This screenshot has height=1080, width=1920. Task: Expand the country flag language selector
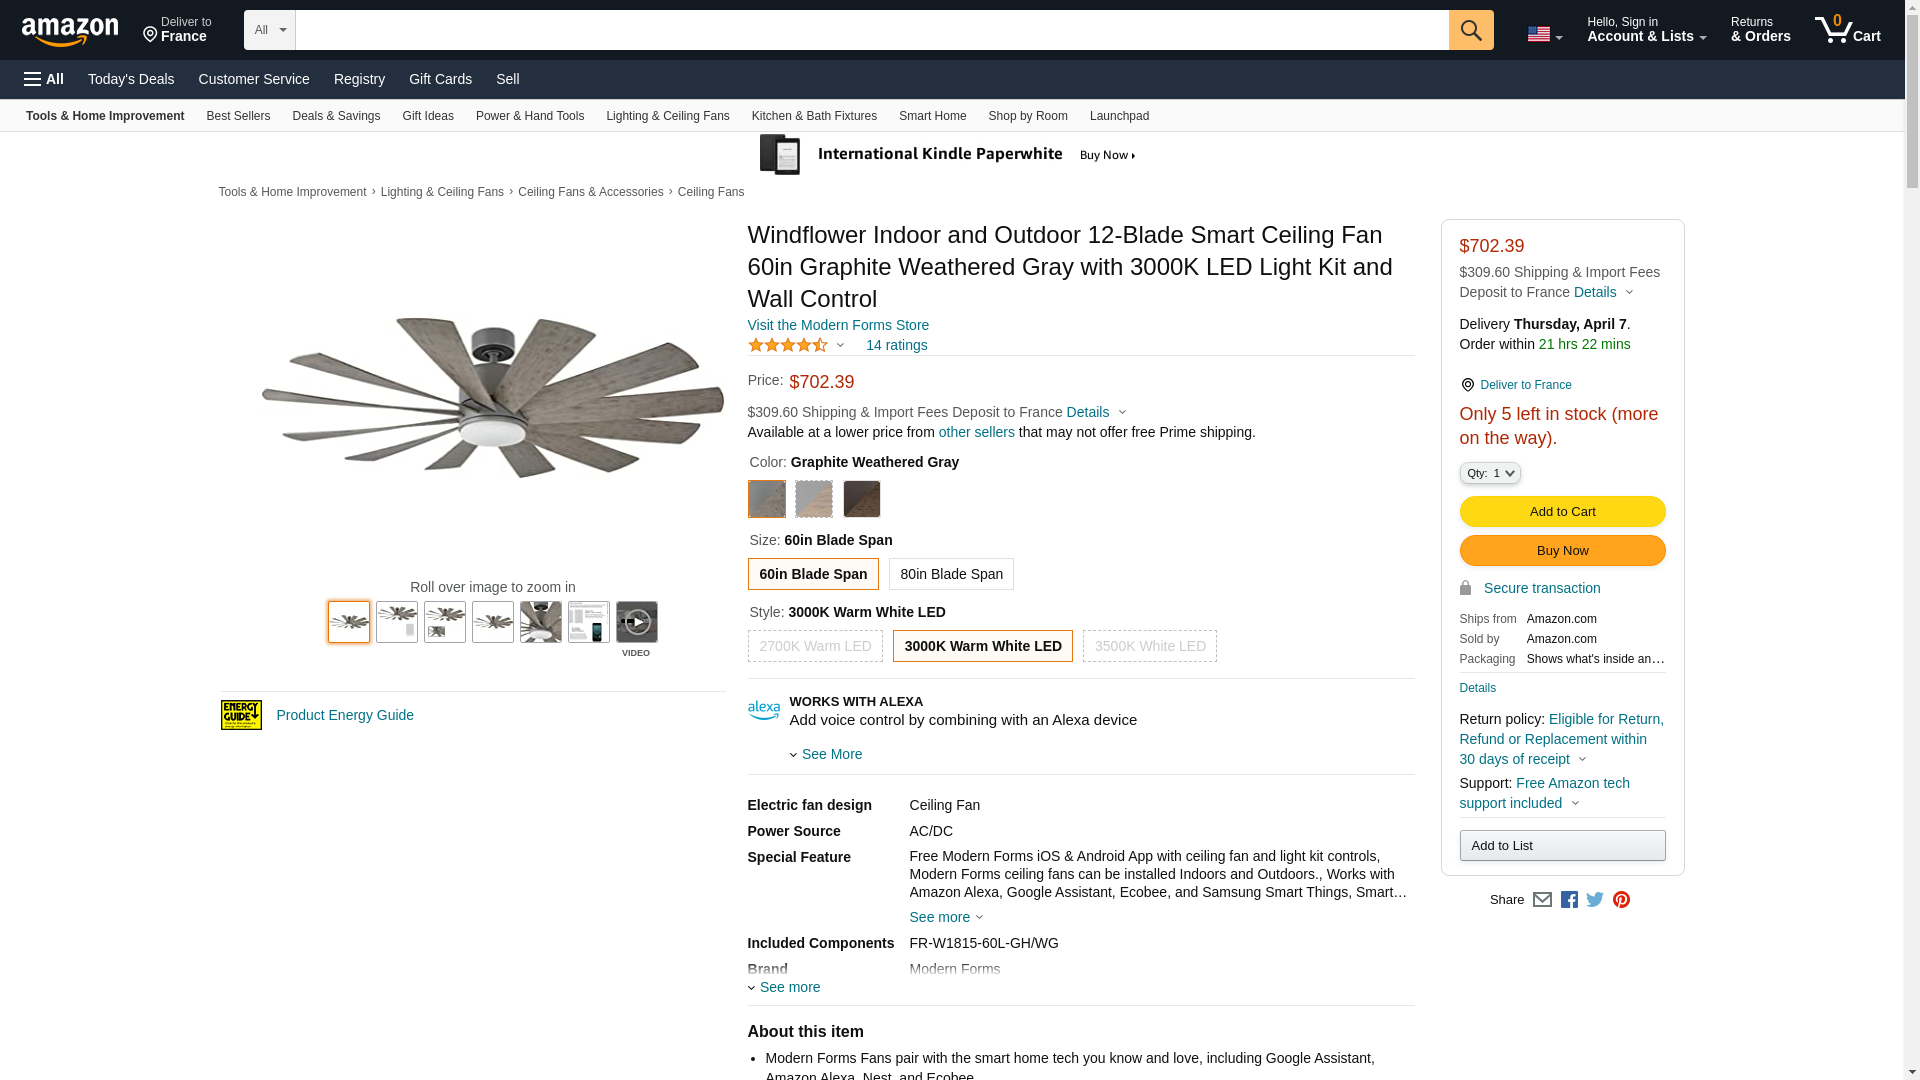[1544, 34]
